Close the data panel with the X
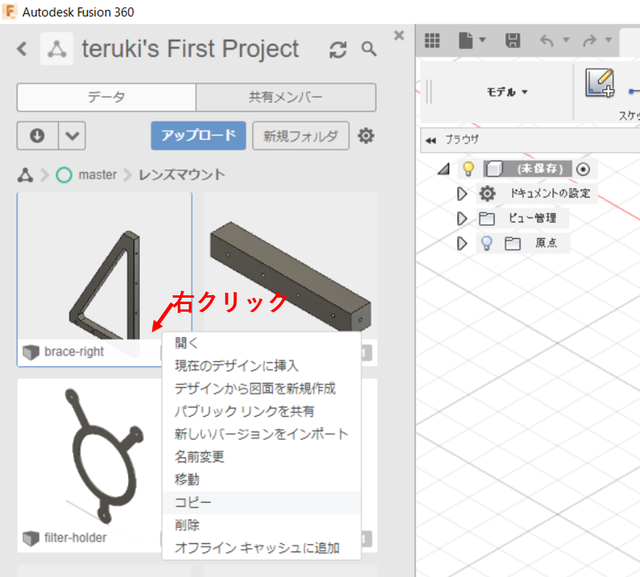The image size is (640, 577). click(x=399, y=36)
